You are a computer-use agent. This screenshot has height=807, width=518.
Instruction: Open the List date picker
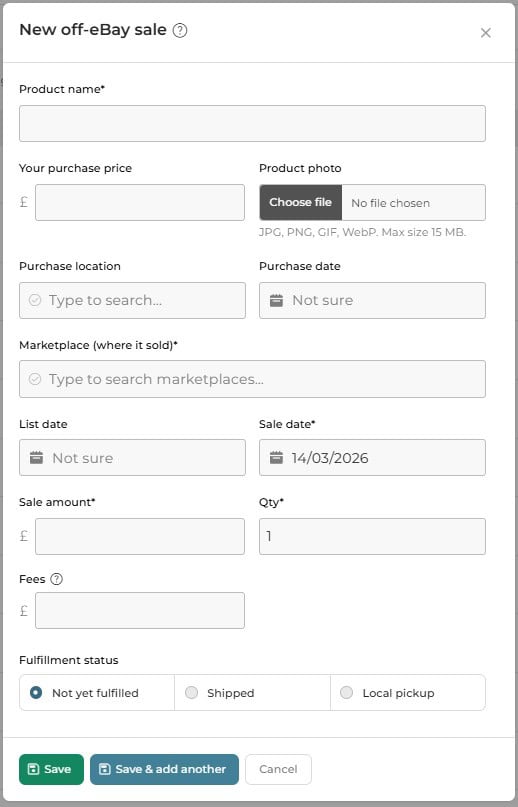coord(132,458)
